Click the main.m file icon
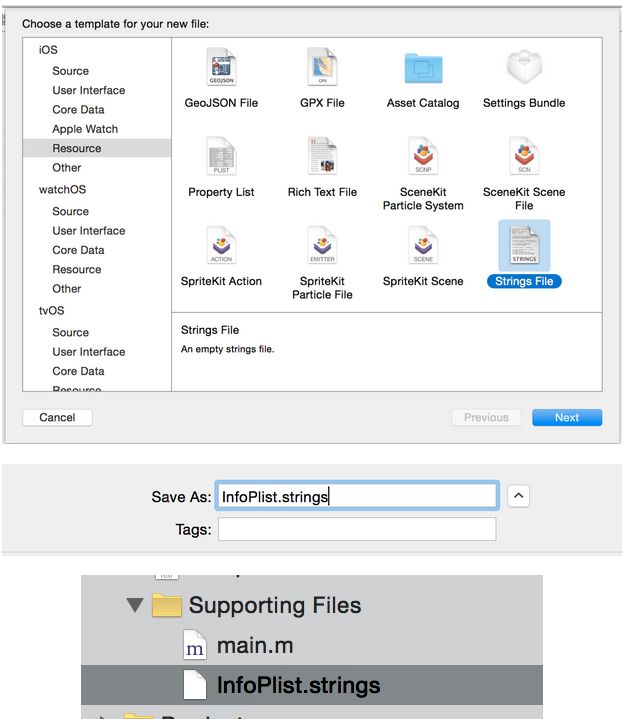 [x=195, y=645]
